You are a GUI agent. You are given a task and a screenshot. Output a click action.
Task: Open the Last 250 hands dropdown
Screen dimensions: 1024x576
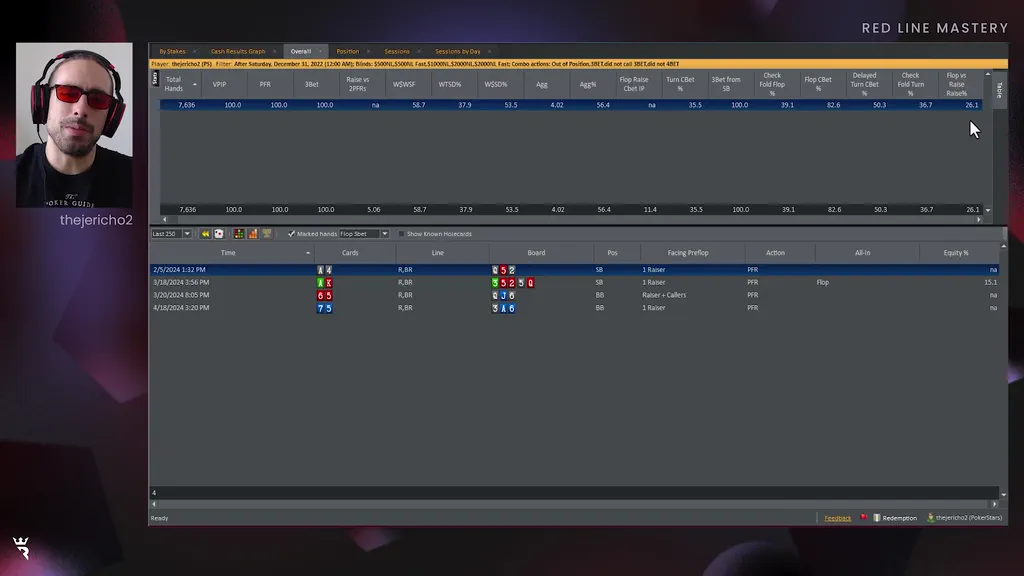pyautogui.click(x=187, y=234)
